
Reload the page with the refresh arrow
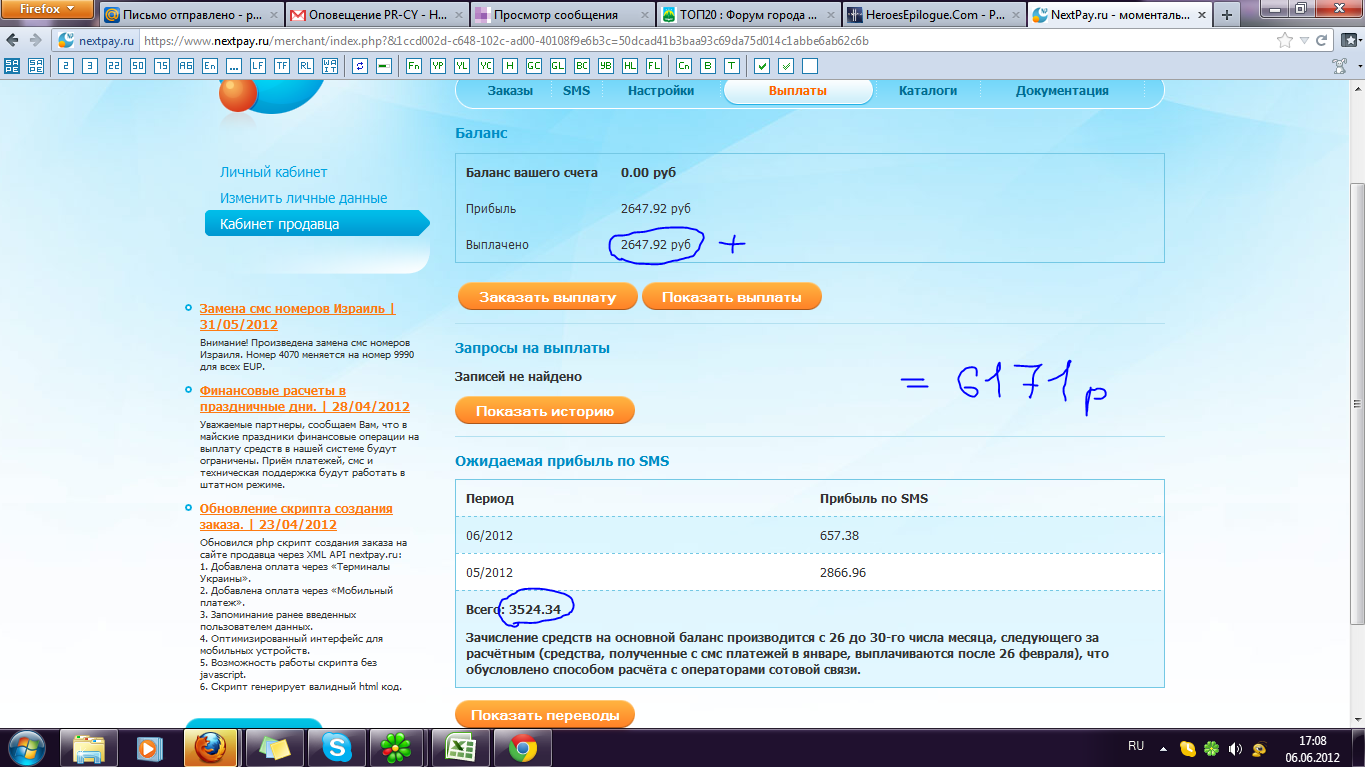point(1322,41)
